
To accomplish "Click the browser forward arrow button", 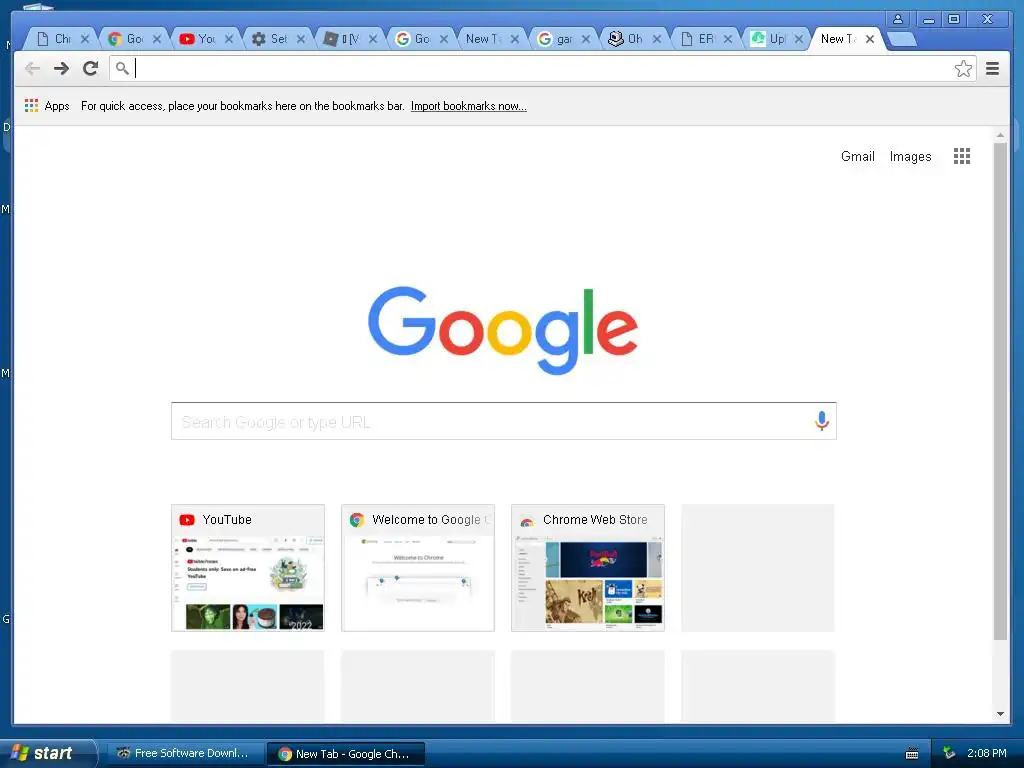I will click(61, 69).
